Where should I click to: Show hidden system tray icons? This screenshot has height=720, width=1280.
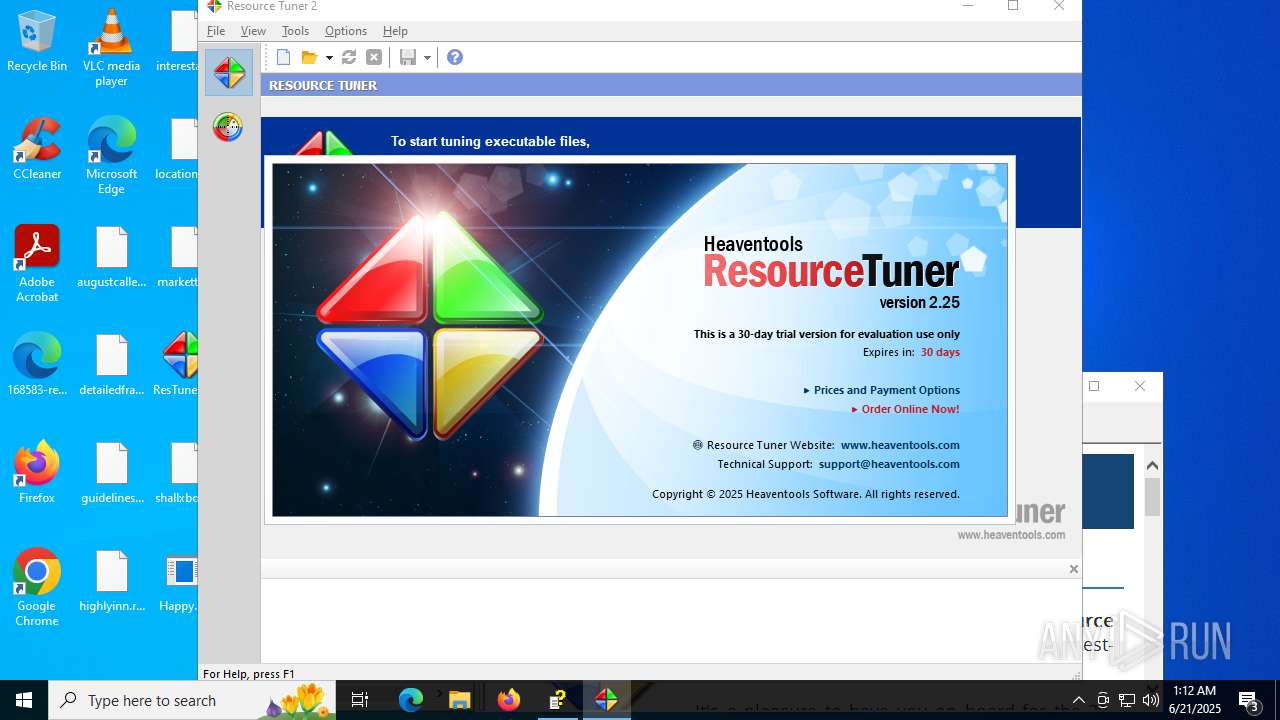[x=1078, y=700]
